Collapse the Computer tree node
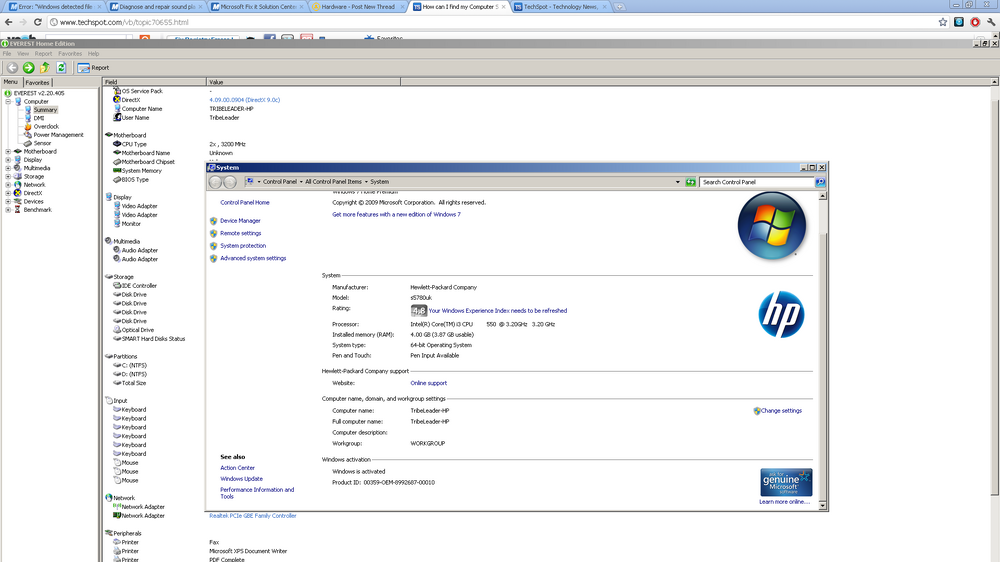 tap(8, 101)
